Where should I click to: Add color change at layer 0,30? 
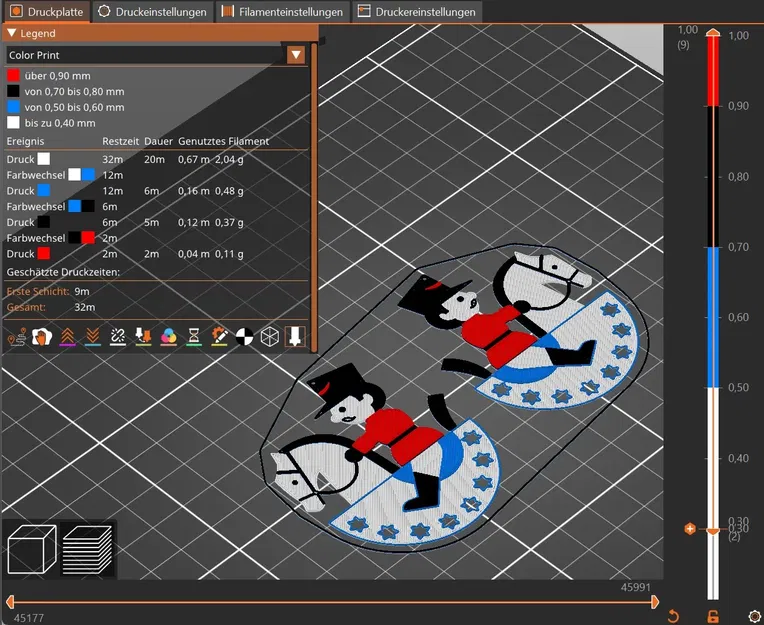pyautogui.click(x=690, y=529)
